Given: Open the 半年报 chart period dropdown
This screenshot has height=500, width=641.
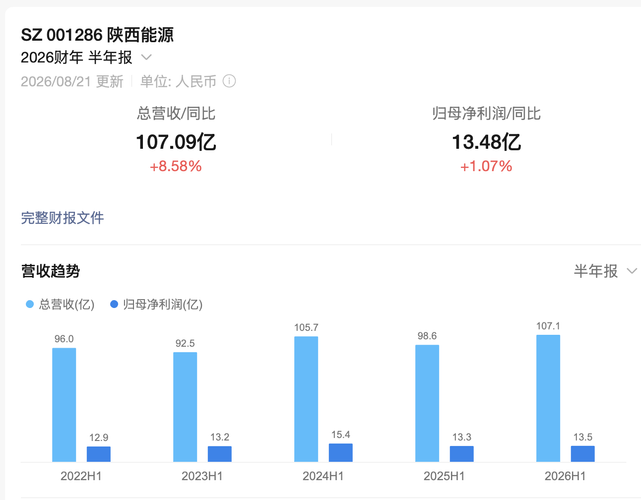Looking at the screenshot, I should [x=605, y=271].
